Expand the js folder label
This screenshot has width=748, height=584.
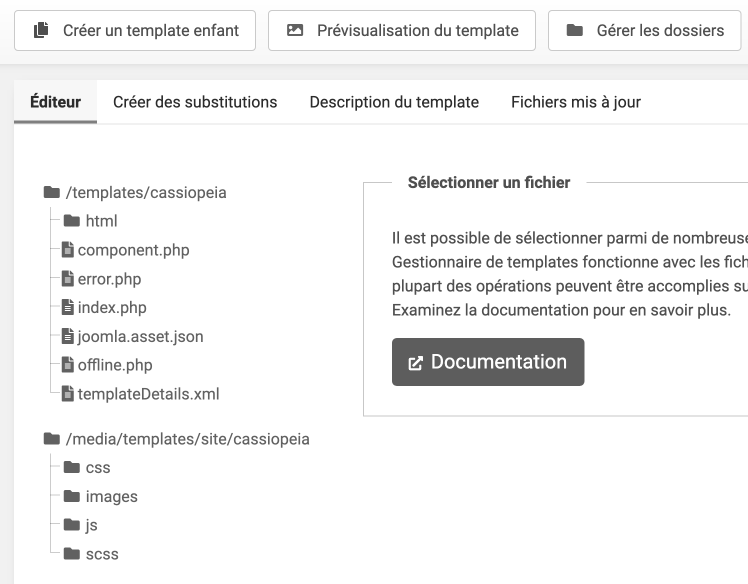pyautogui.click(x=92, y=525)
